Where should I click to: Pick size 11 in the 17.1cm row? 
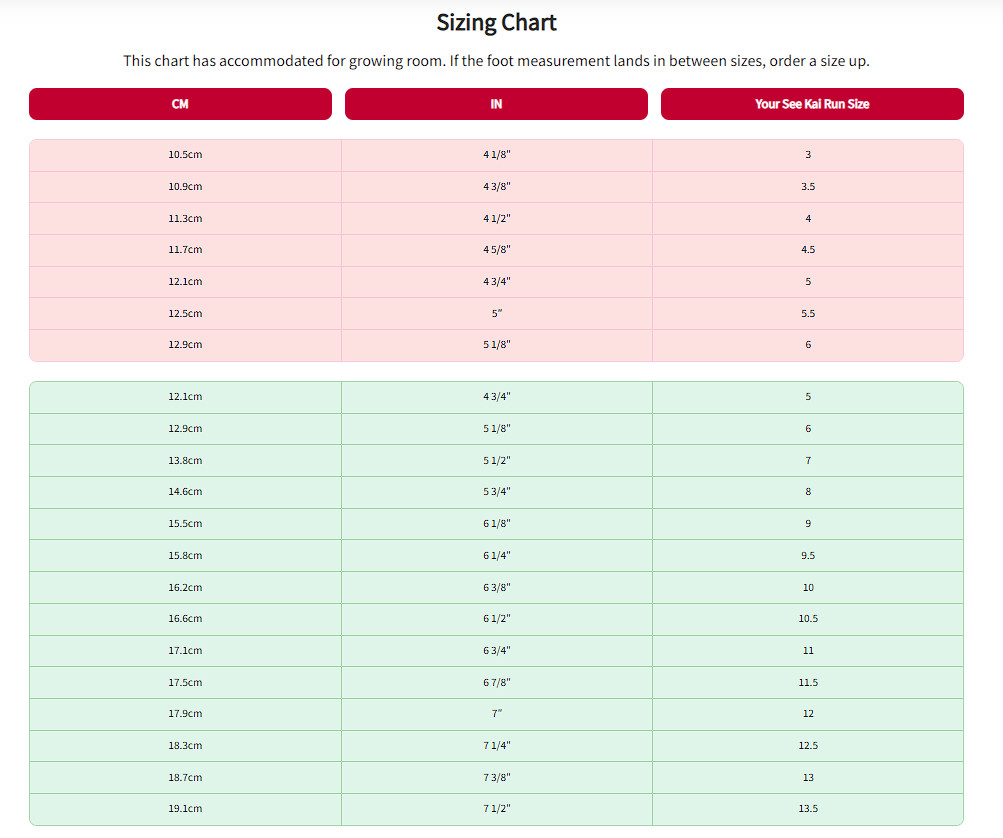tap(808, 651)
